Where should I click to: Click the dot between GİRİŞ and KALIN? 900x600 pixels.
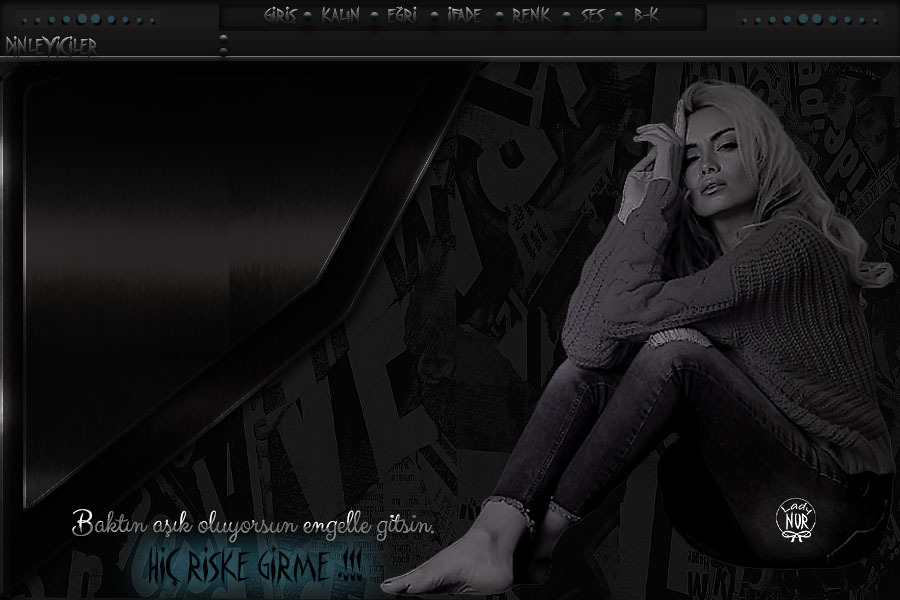(308, 17)
